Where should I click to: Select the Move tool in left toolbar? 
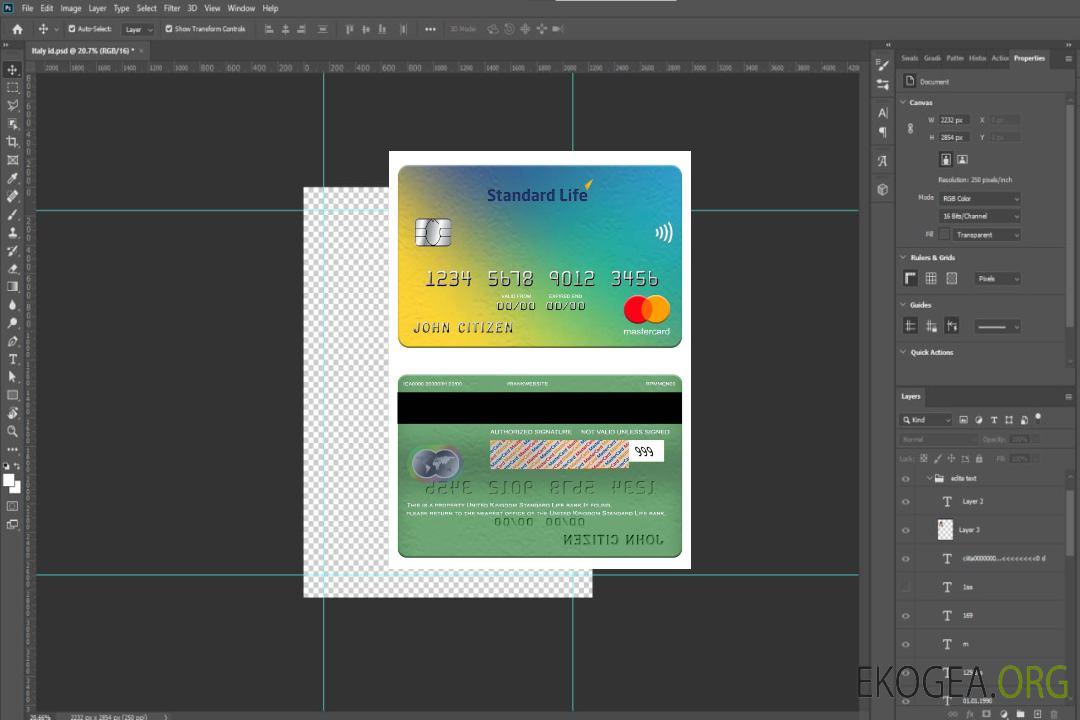12,70
